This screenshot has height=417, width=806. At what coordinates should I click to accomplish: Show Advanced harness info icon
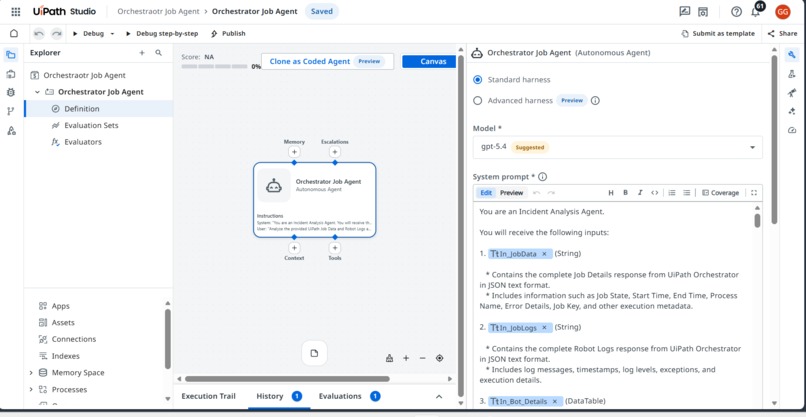[595, 101]
